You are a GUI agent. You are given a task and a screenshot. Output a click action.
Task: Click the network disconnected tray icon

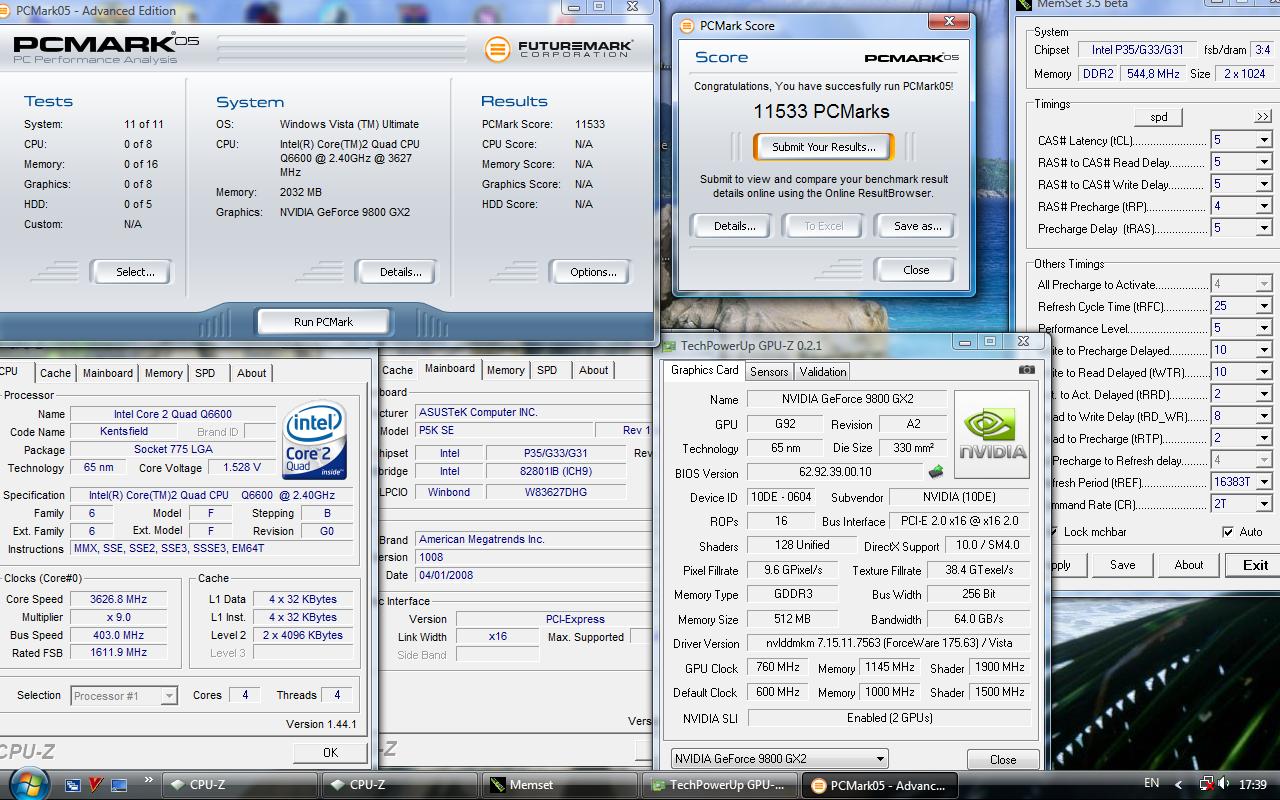point(1206,785)
